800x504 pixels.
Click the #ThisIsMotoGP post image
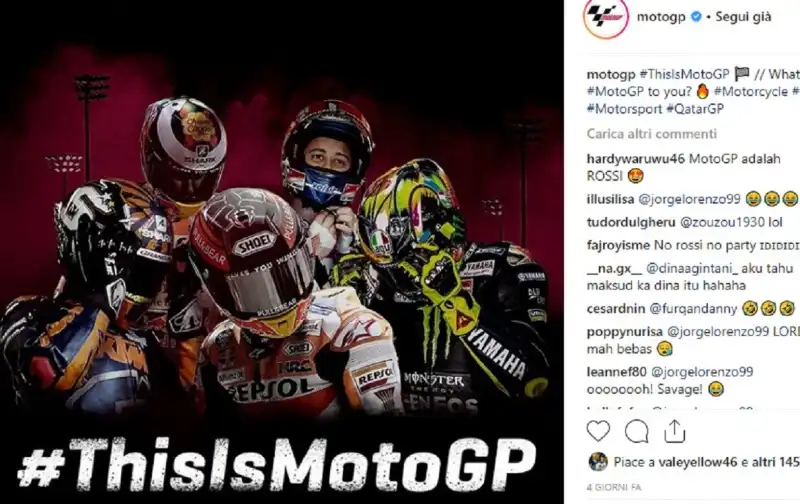tap(282, 252)
